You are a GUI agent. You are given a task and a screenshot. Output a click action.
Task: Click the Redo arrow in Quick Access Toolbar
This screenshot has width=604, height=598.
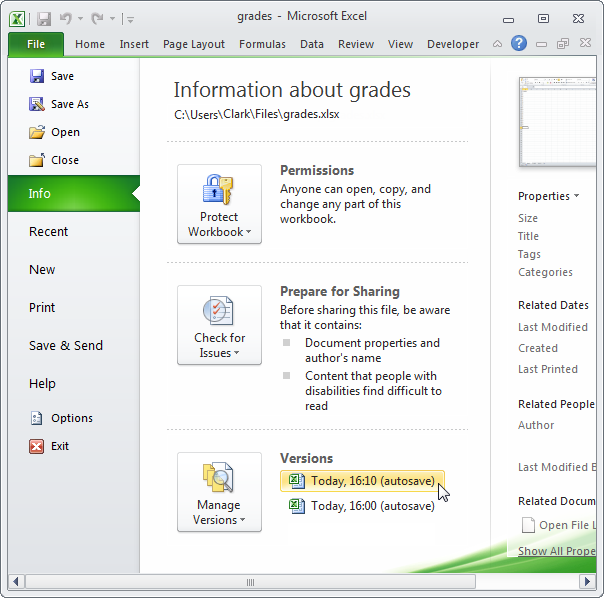point(97,18)
